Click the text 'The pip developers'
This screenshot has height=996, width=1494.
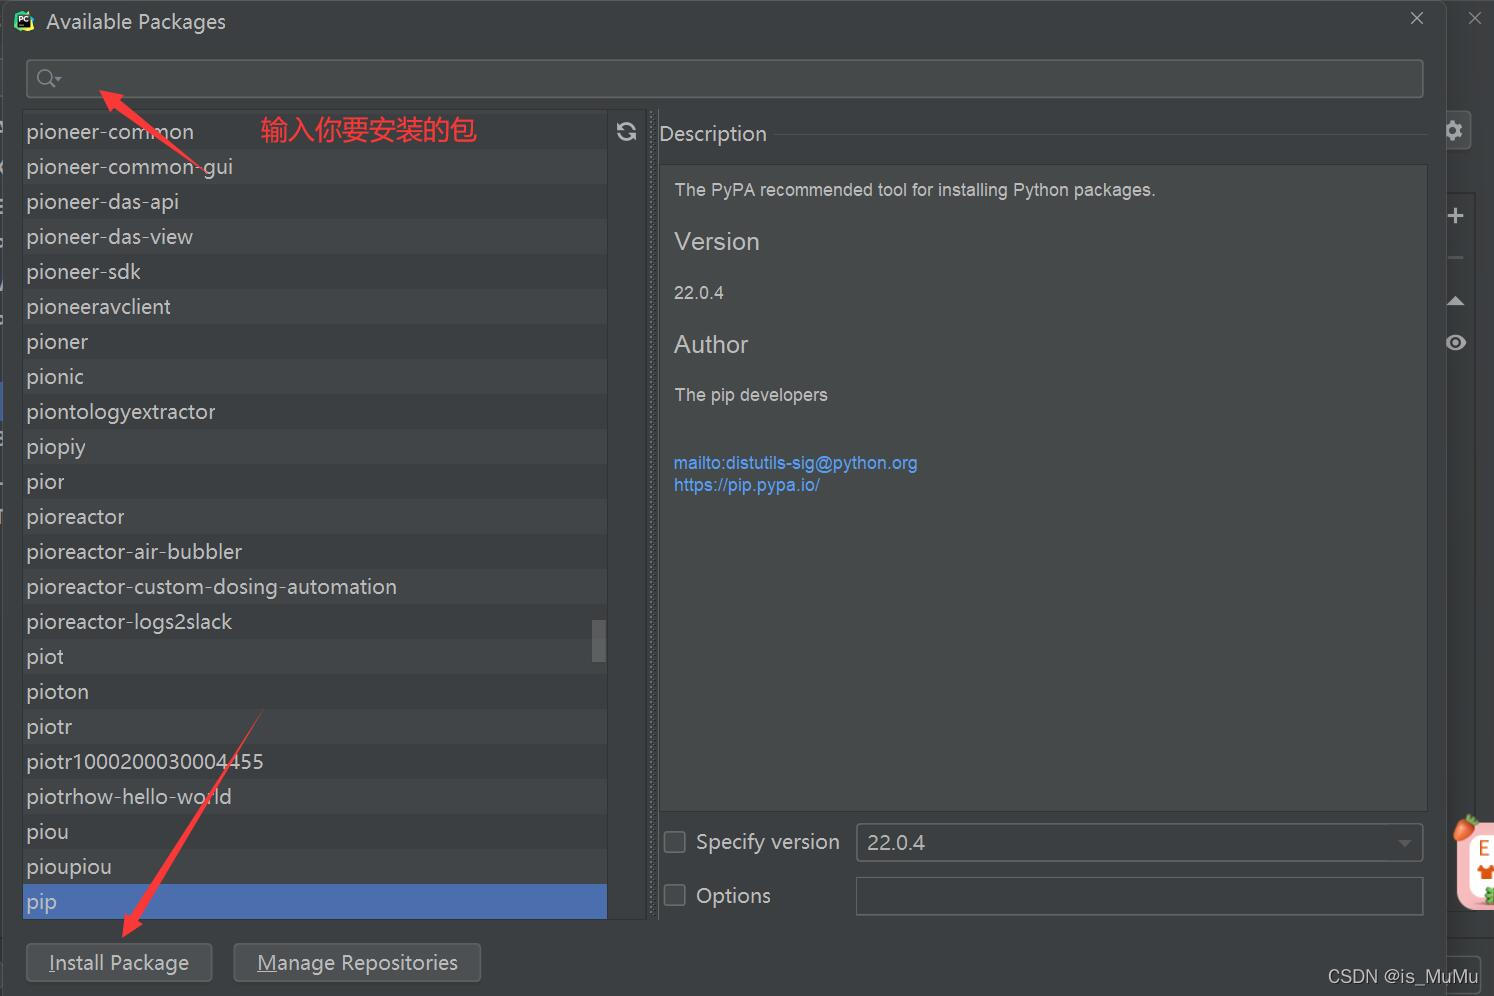click(751, 395)
